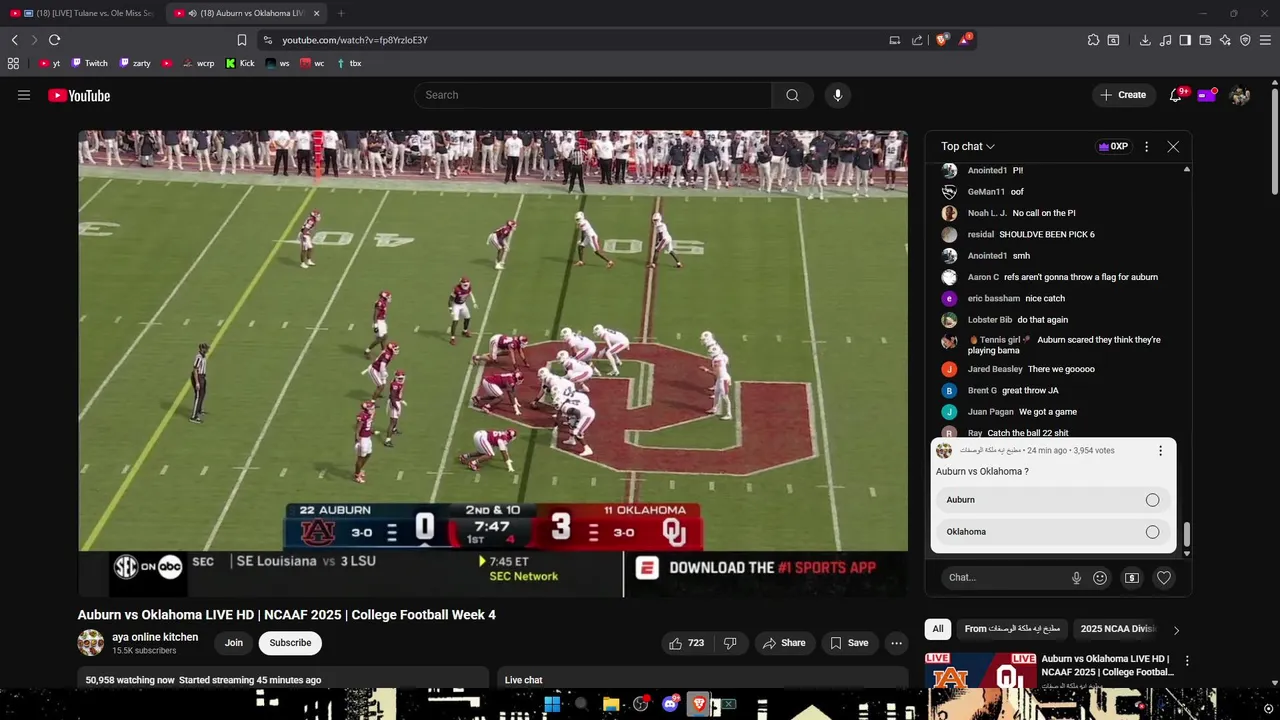Open the poll's three-dot menu
This screenshot has width=1280, height=720.
(1160, 451)
